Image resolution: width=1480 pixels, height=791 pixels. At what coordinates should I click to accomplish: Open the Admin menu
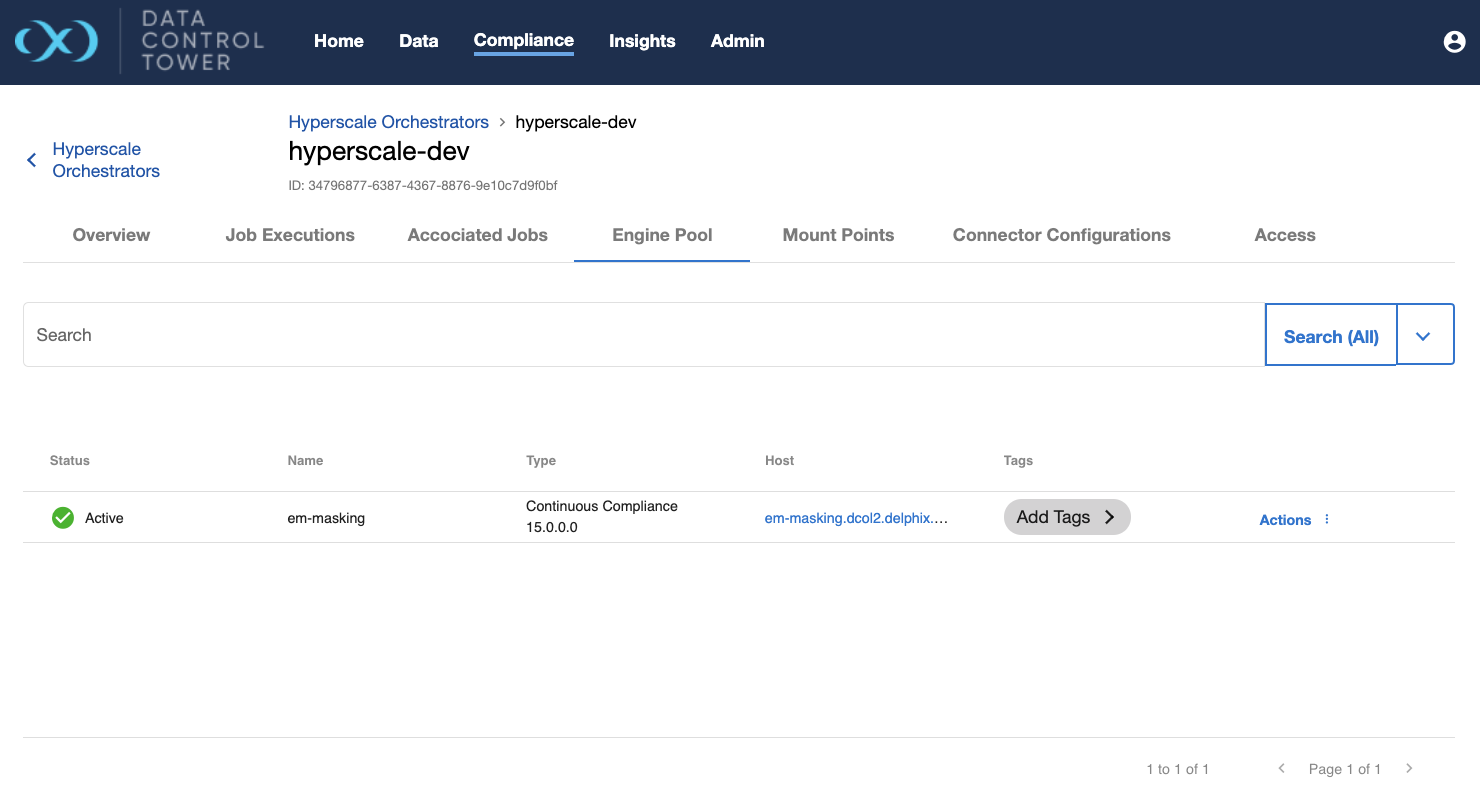[737, 41]
